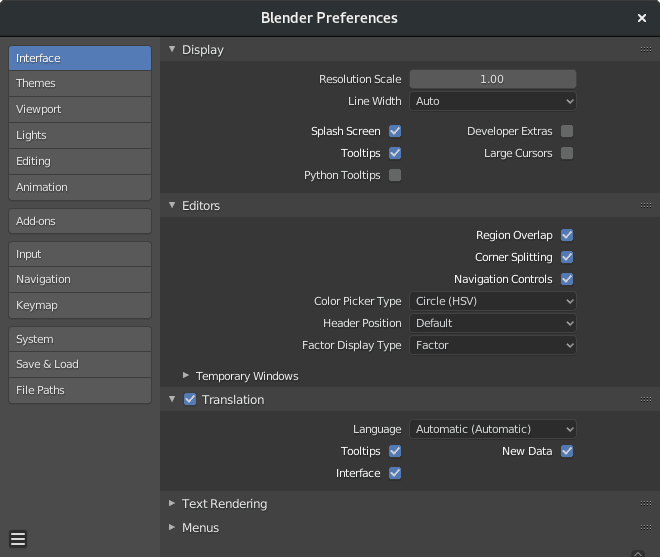This screenshot has width=660, height=557.
Task: Open the Color Picker Type dropdown
Action: click(492, 301)
